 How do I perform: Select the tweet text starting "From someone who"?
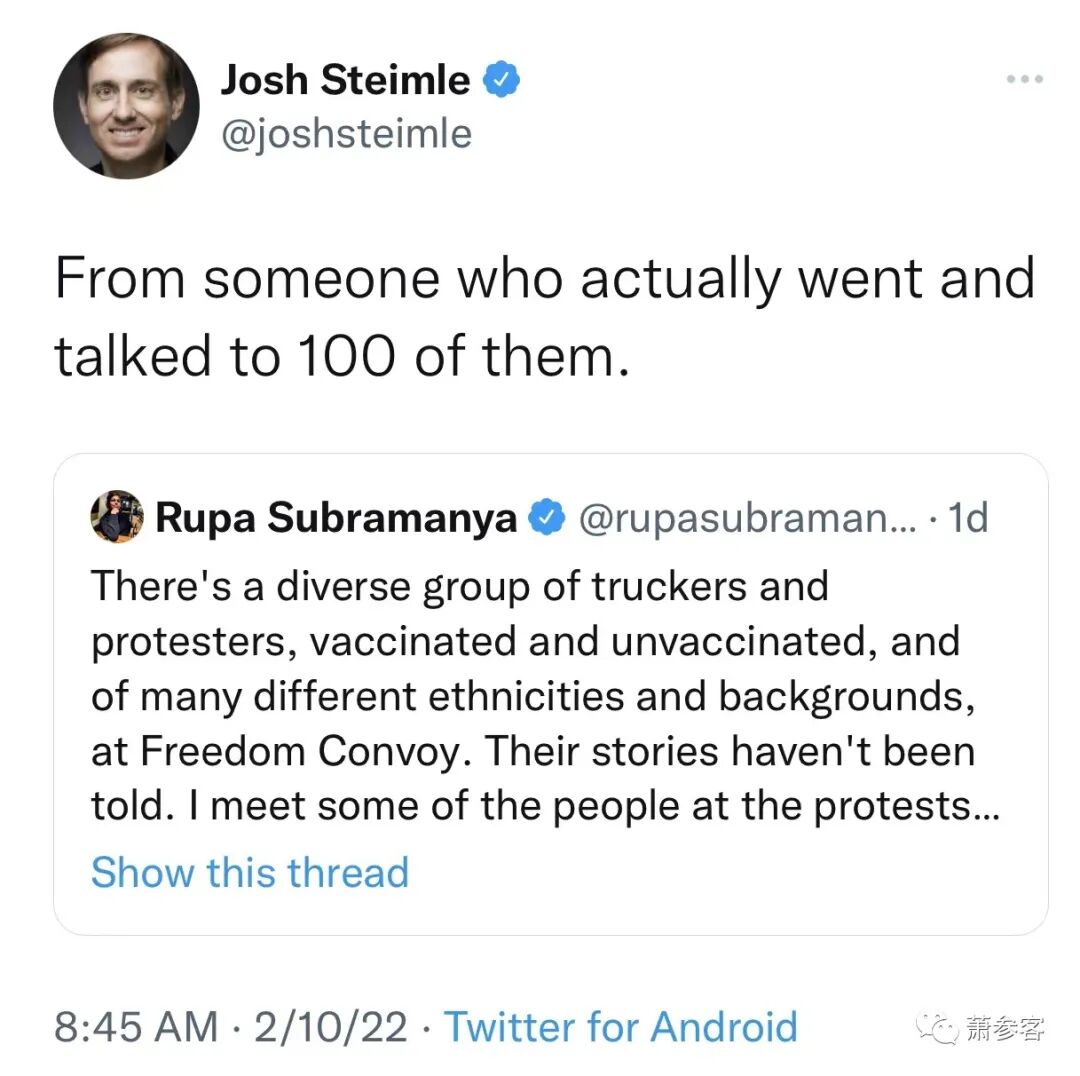544,316
